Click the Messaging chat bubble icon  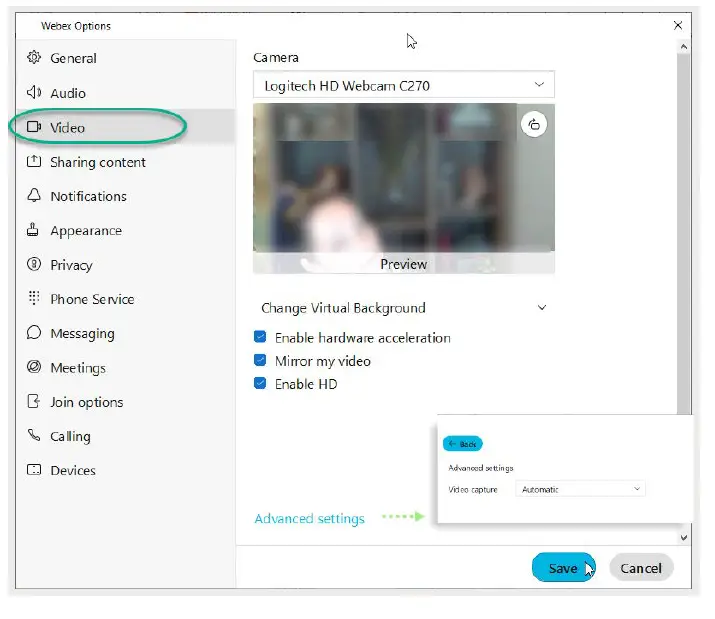click(x=34, y=333)
